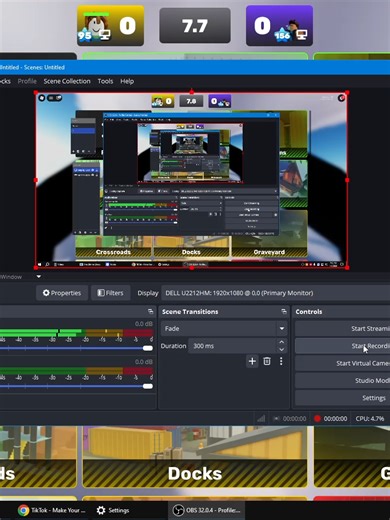
Task: Start the Virtual Camera
Action: point(343,363)
